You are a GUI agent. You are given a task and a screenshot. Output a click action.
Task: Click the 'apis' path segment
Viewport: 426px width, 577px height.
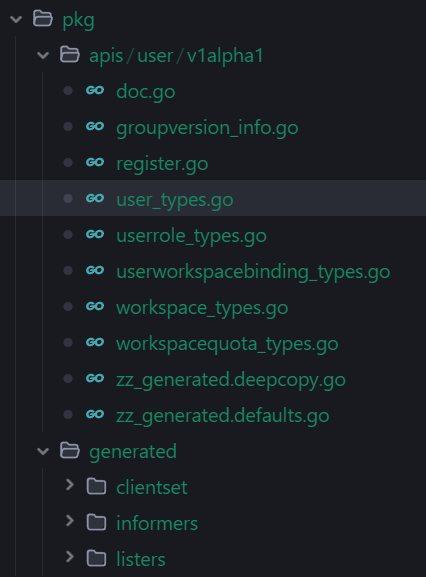tap(106, 57)
